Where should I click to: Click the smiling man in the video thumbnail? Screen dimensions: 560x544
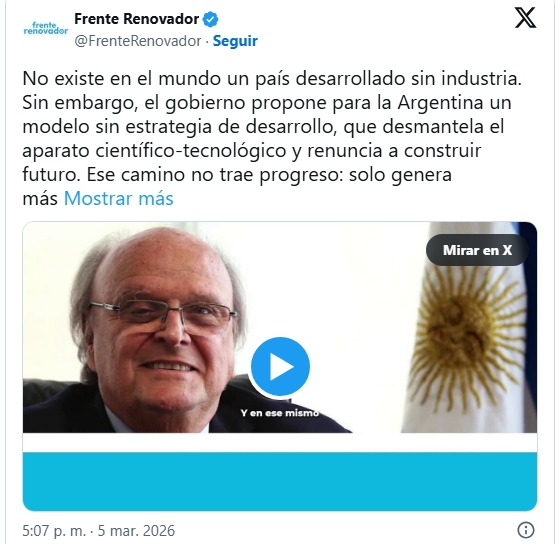tap(161, 329)
